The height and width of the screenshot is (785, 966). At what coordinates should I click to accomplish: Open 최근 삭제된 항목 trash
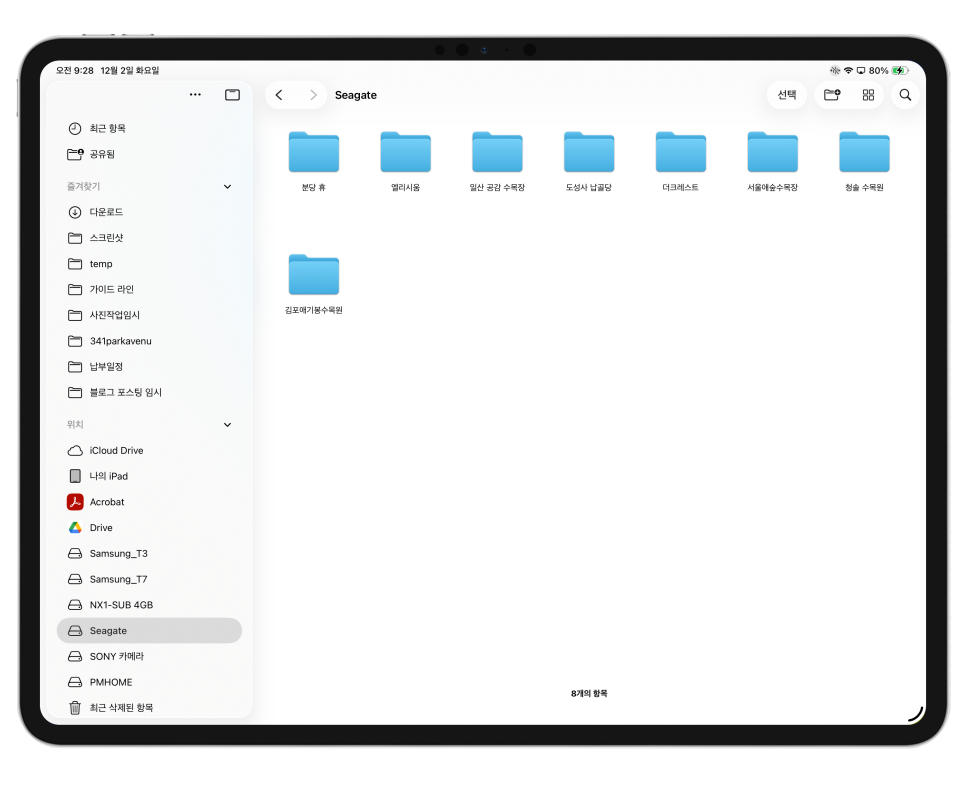point(149,707)
